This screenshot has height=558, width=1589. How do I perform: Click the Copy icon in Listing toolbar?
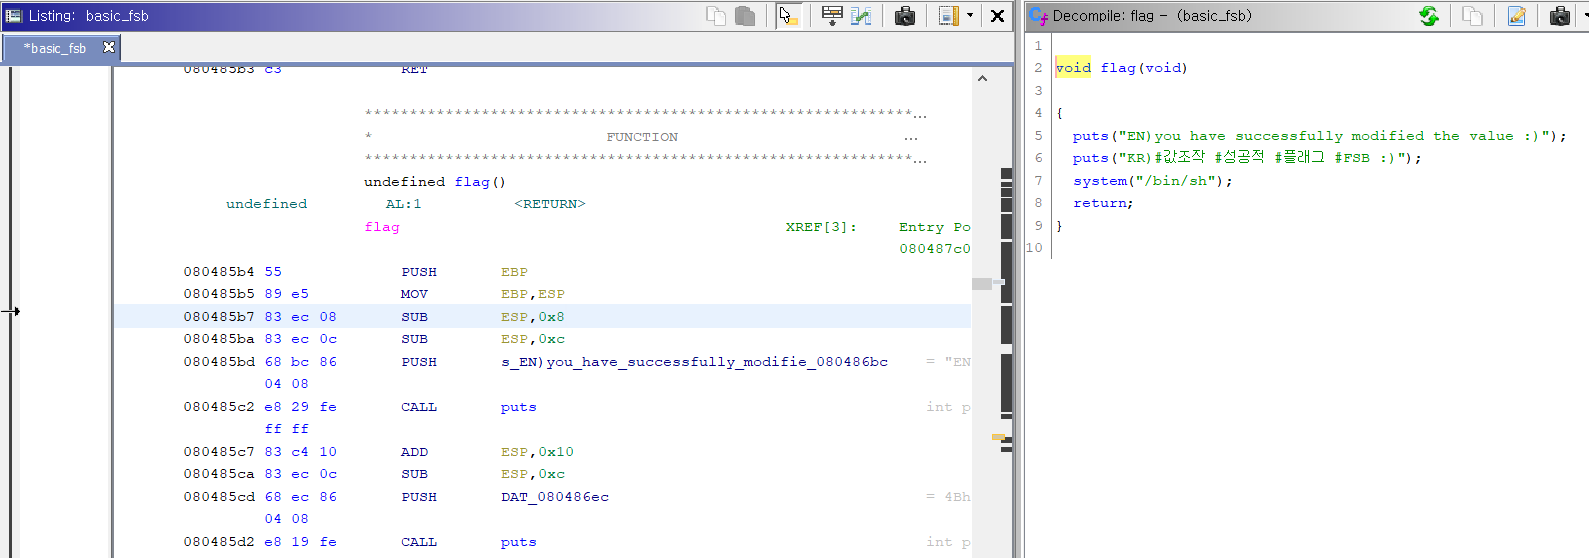(x=716, y=16)
